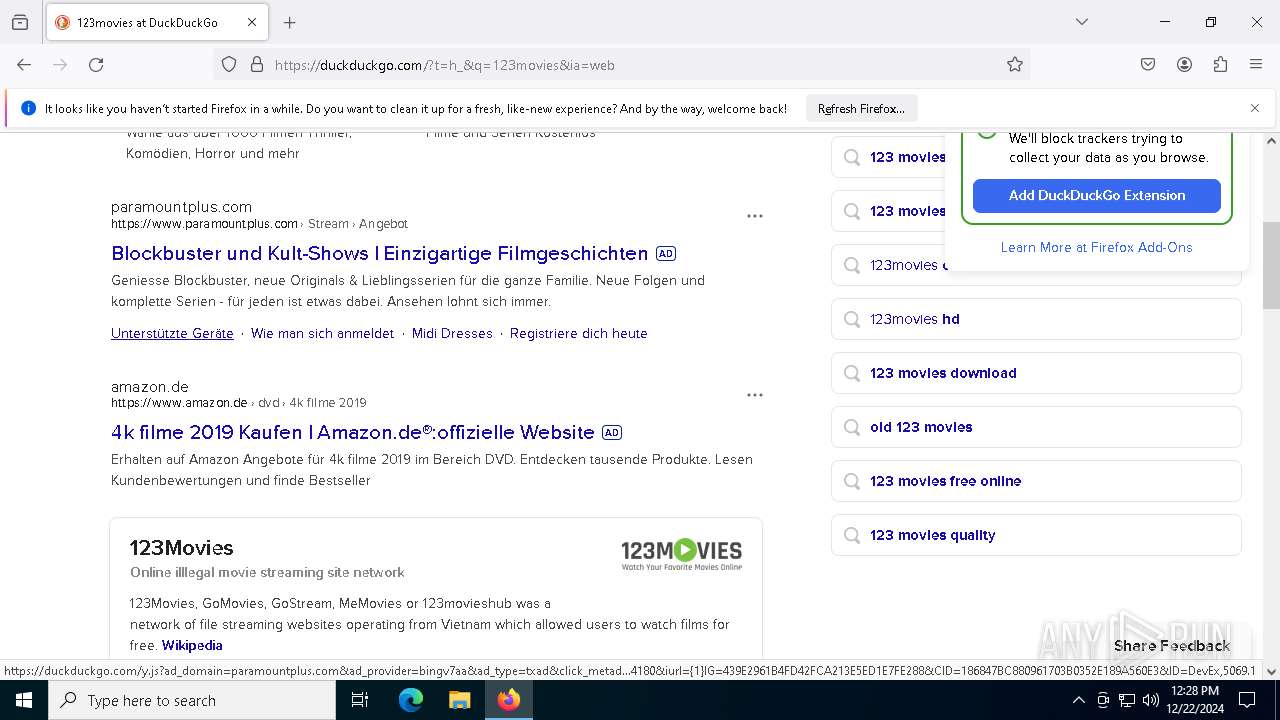The height and width of the screenshot is (720, 1280).
Task: Select related search old 123 movies
Action: click(x=1036, y=428)
